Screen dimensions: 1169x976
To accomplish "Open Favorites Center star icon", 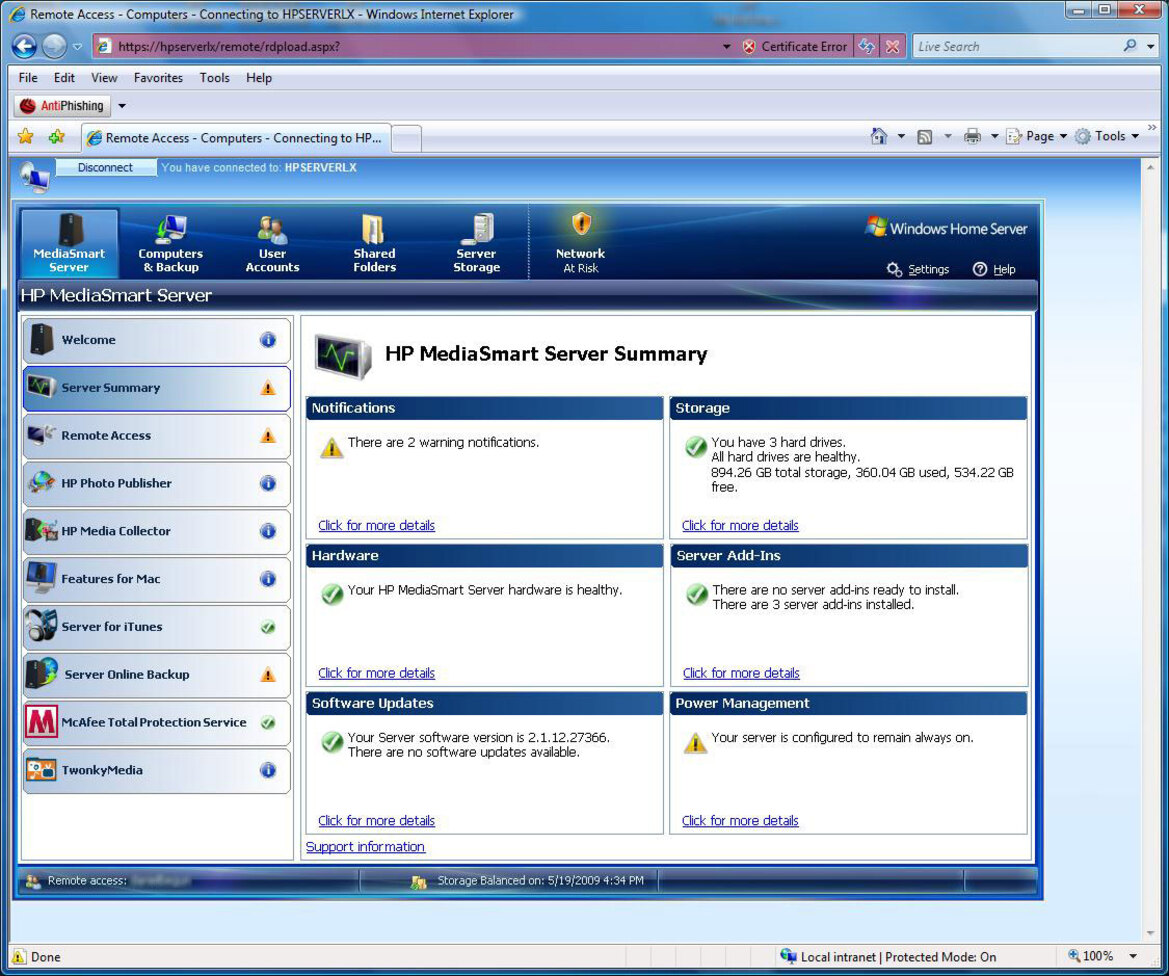I will (x=25, y=137).
